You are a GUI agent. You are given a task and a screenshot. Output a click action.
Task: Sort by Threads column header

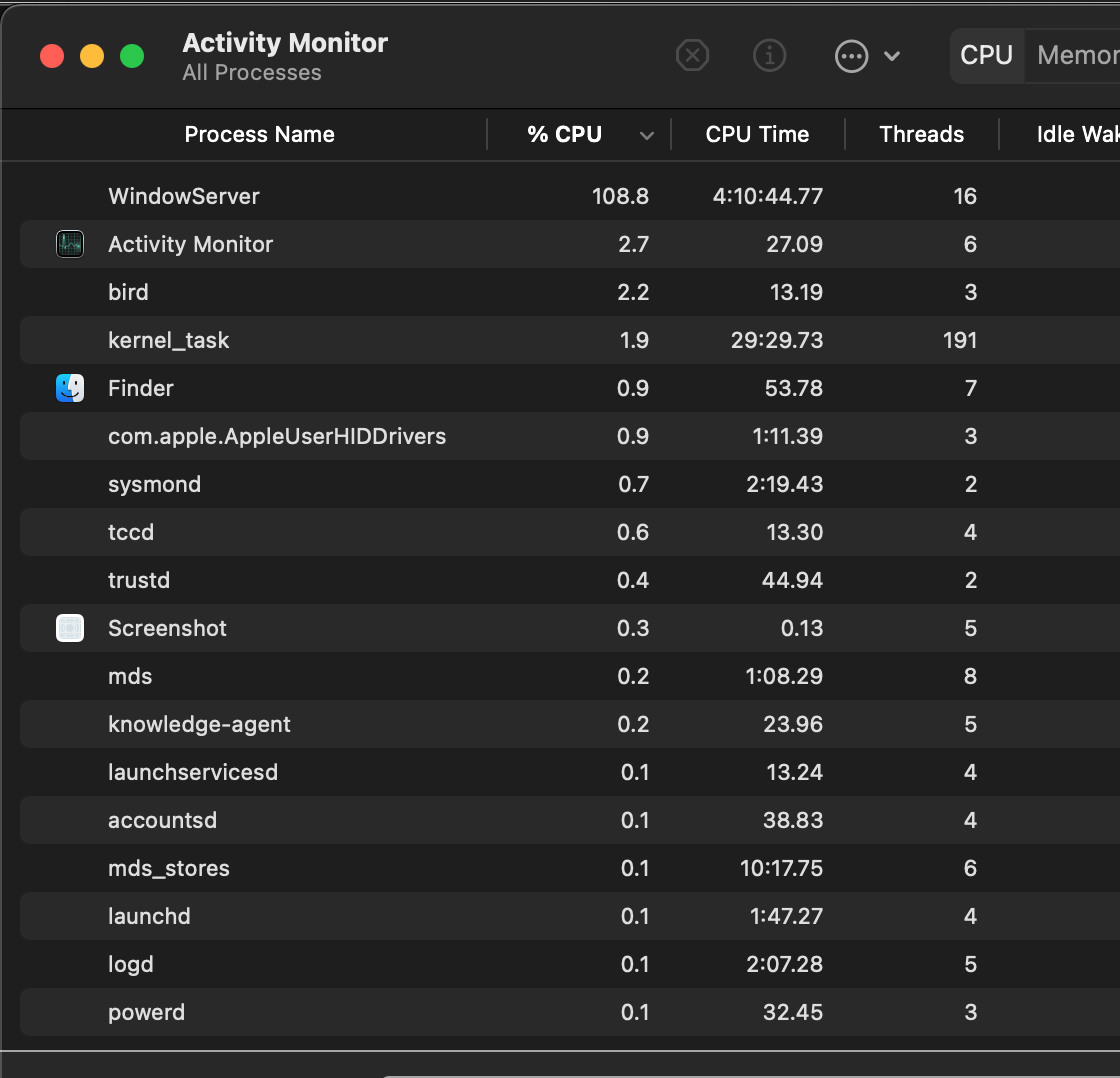tap(921, 134)
